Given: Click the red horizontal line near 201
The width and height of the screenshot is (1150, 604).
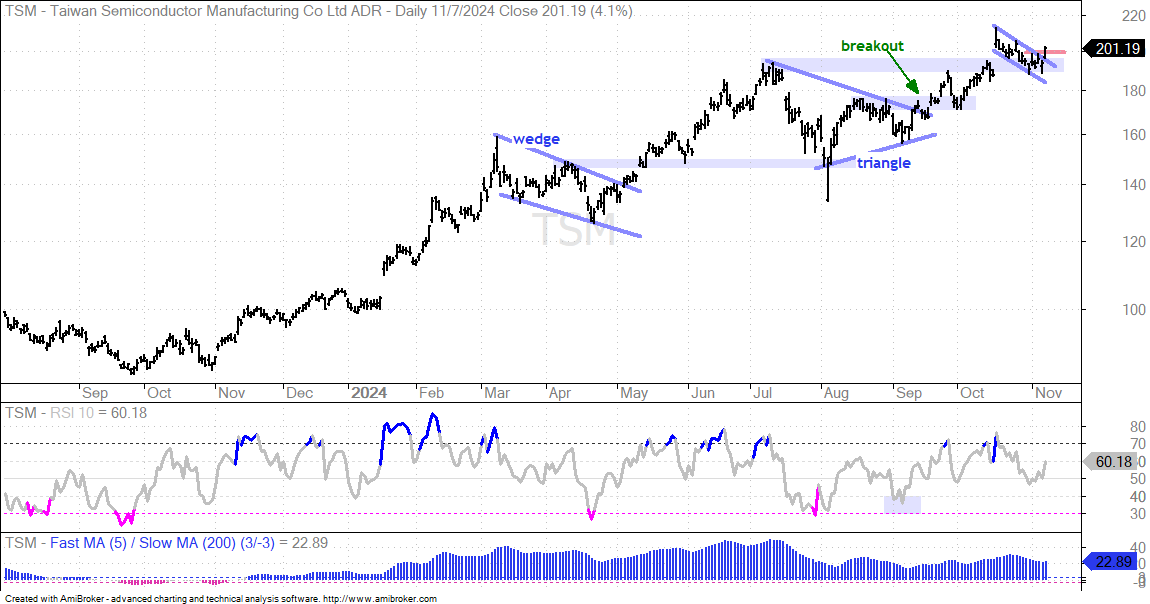Looking at the screenshot, I should click(x=1055, y=51).
